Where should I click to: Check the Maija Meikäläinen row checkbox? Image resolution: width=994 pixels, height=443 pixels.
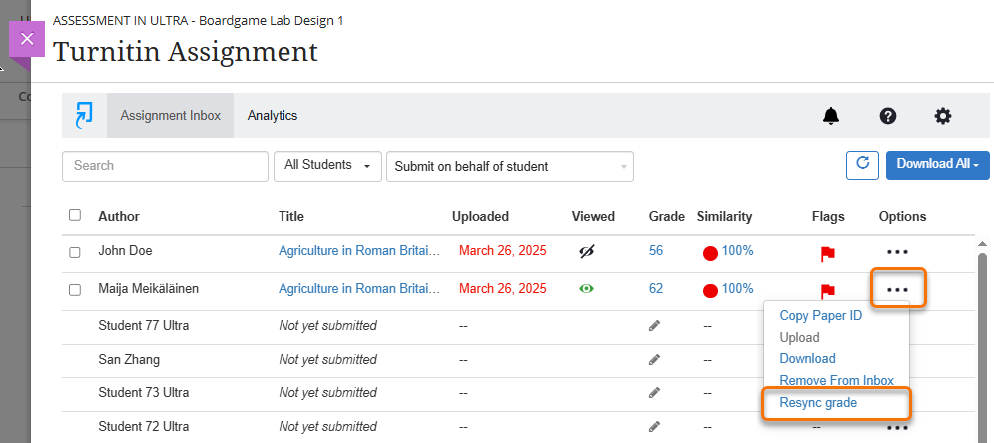[75, 290]
